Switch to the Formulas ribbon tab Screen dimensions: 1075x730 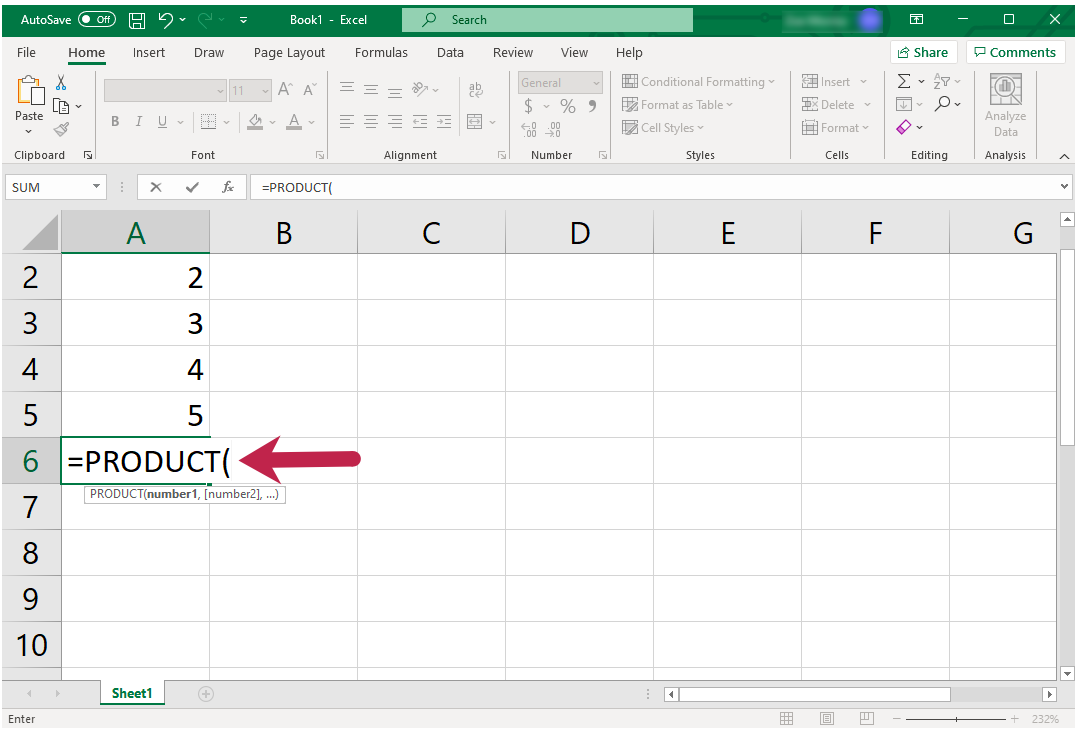[x=381, y=52]
